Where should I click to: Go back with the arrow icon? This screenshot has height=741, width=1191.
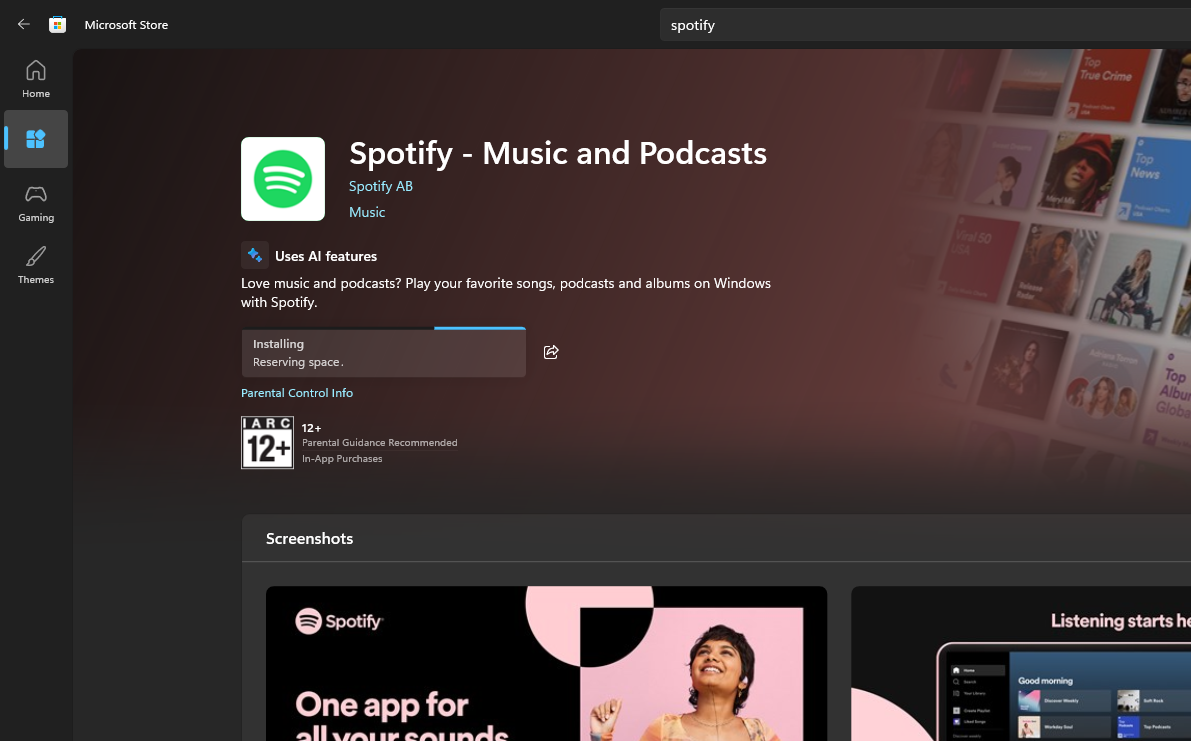point(24,24)
